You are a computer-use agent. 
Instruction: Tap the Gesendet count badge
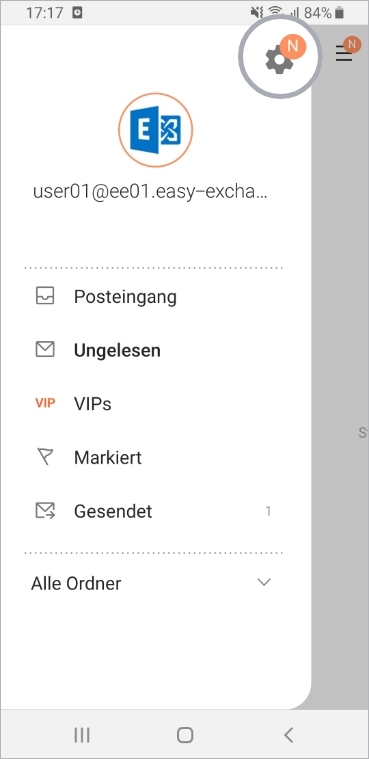point(268,511)
